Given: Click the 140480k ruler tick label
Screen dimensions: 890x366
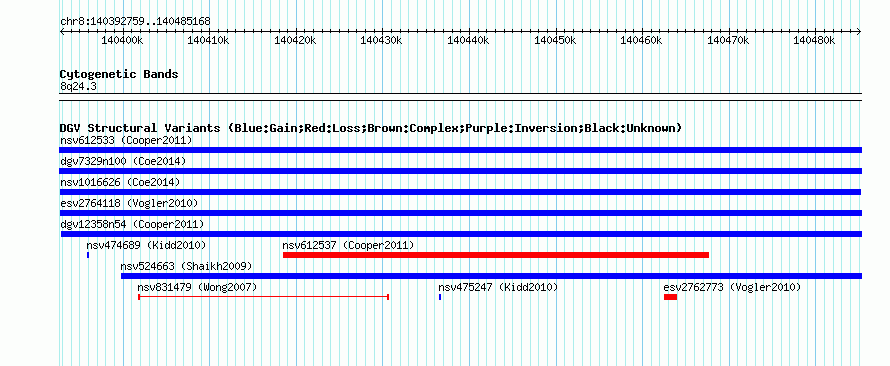Looking at the screenshot, I should (x=815, y=40).
